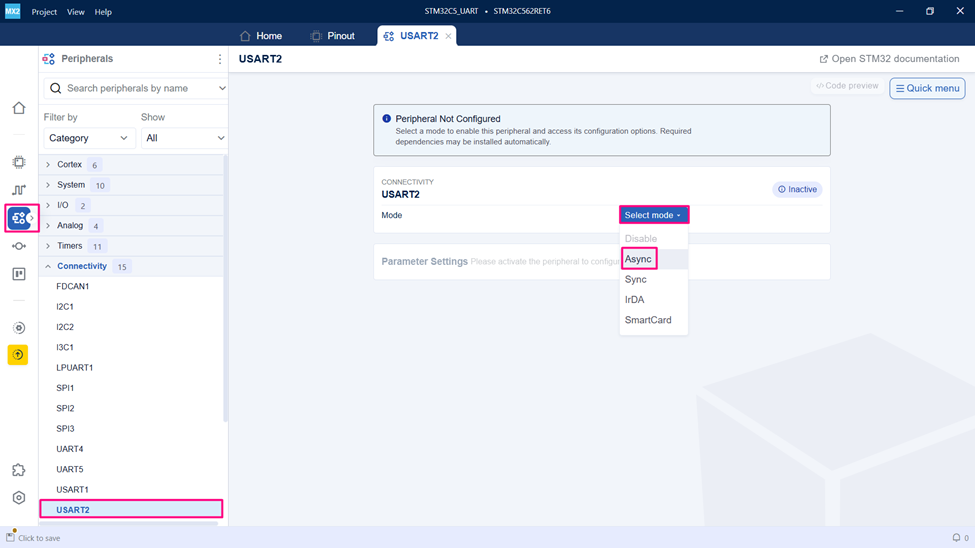The height and width of the screenshot is (548, 975).
Task: Click the MX2 application logo
Action: pos(12,11)
